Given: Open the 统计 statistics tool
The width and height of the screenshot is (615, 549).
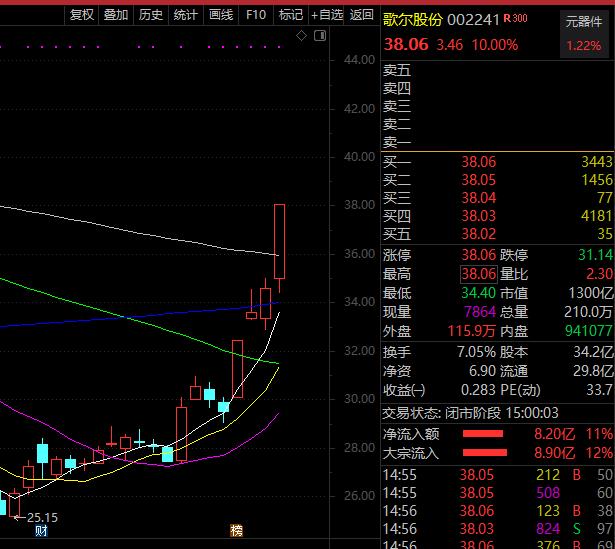Looking at the screenshot, I should click(185, 15).
